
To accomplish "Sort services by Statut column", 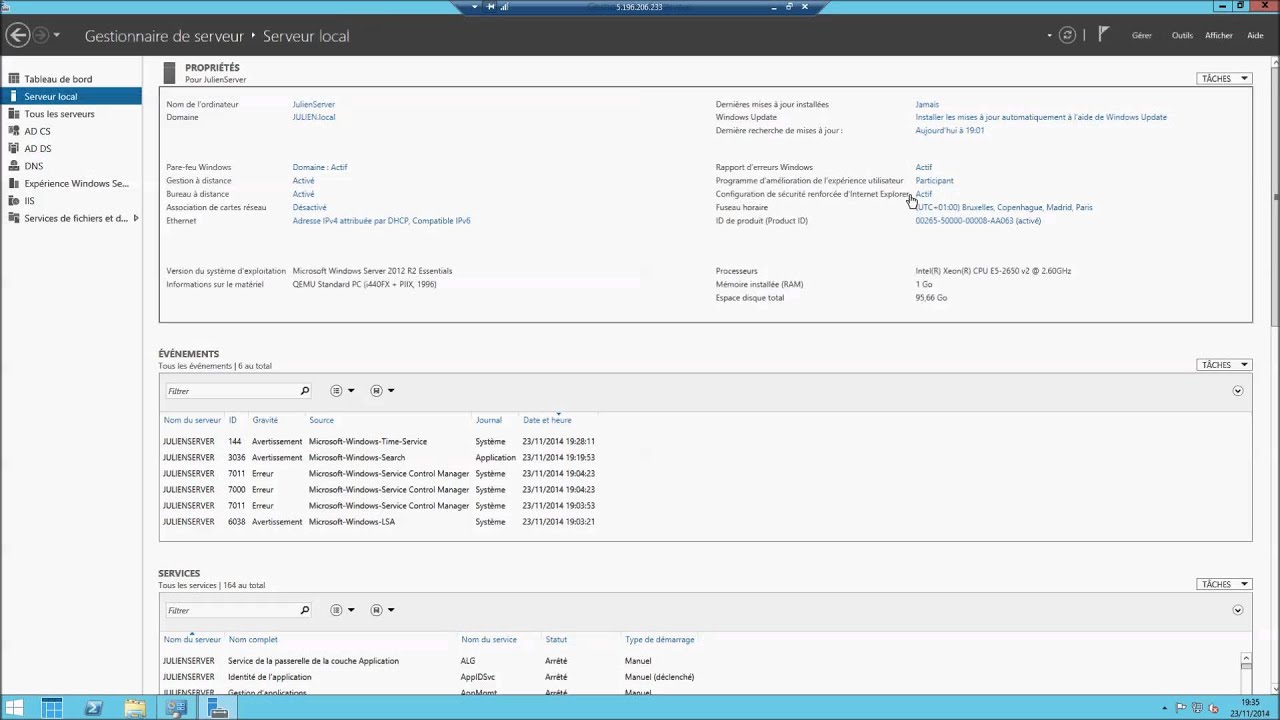I will [x=556, y=639].
